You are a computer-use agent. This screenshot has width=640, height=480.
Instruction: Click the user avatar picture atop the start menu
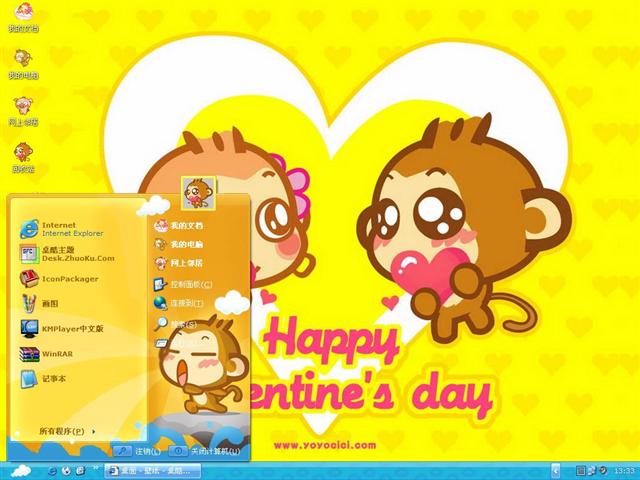point(198,193)
